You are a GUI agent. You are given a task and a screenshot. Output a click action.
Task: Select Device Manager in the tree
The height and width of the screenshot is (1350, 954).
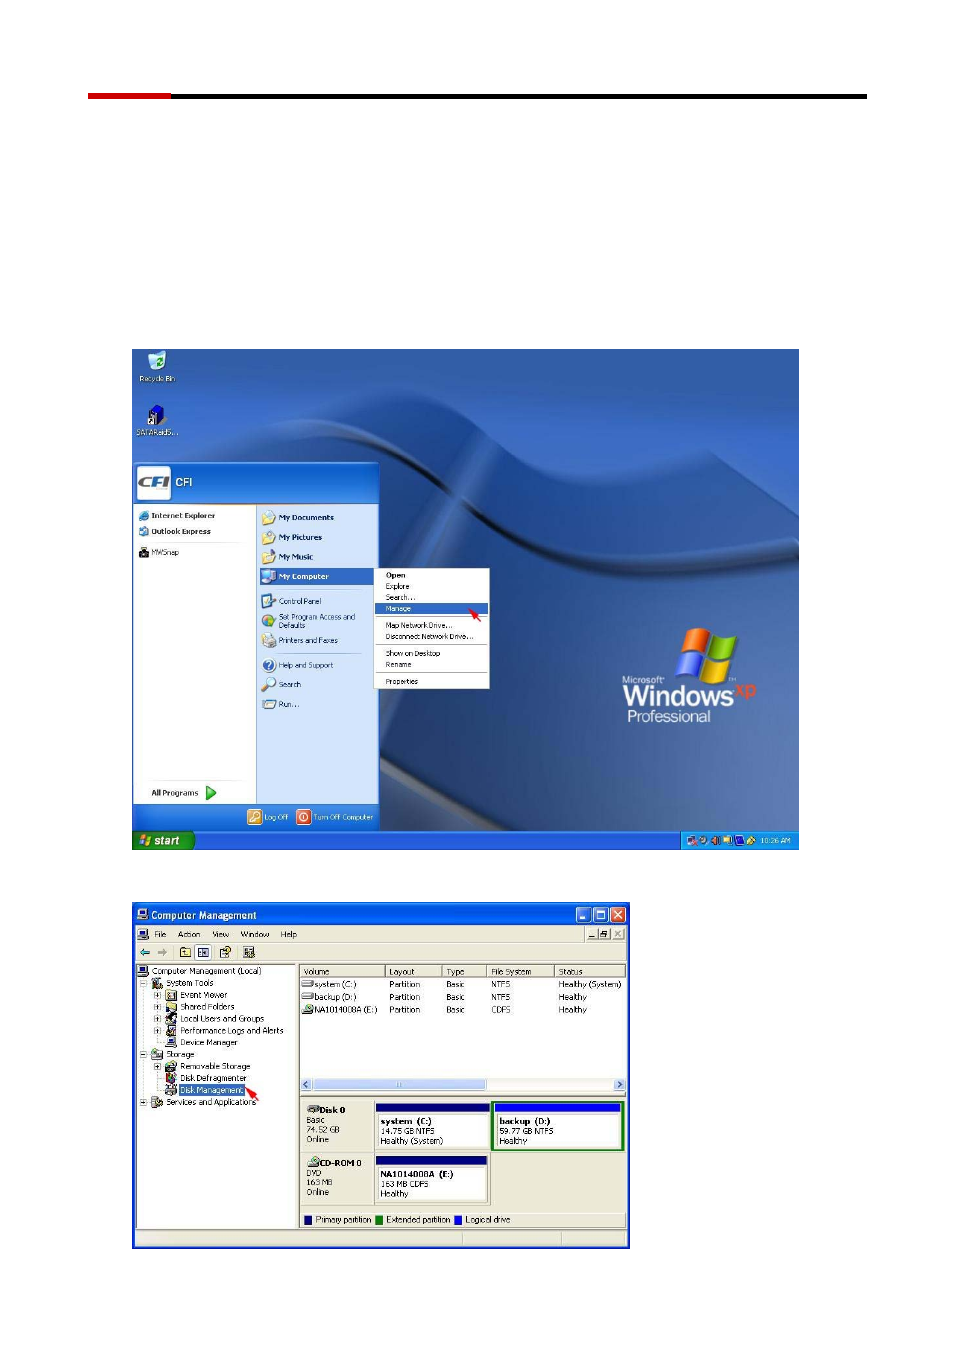click(x=208, y=1043)
